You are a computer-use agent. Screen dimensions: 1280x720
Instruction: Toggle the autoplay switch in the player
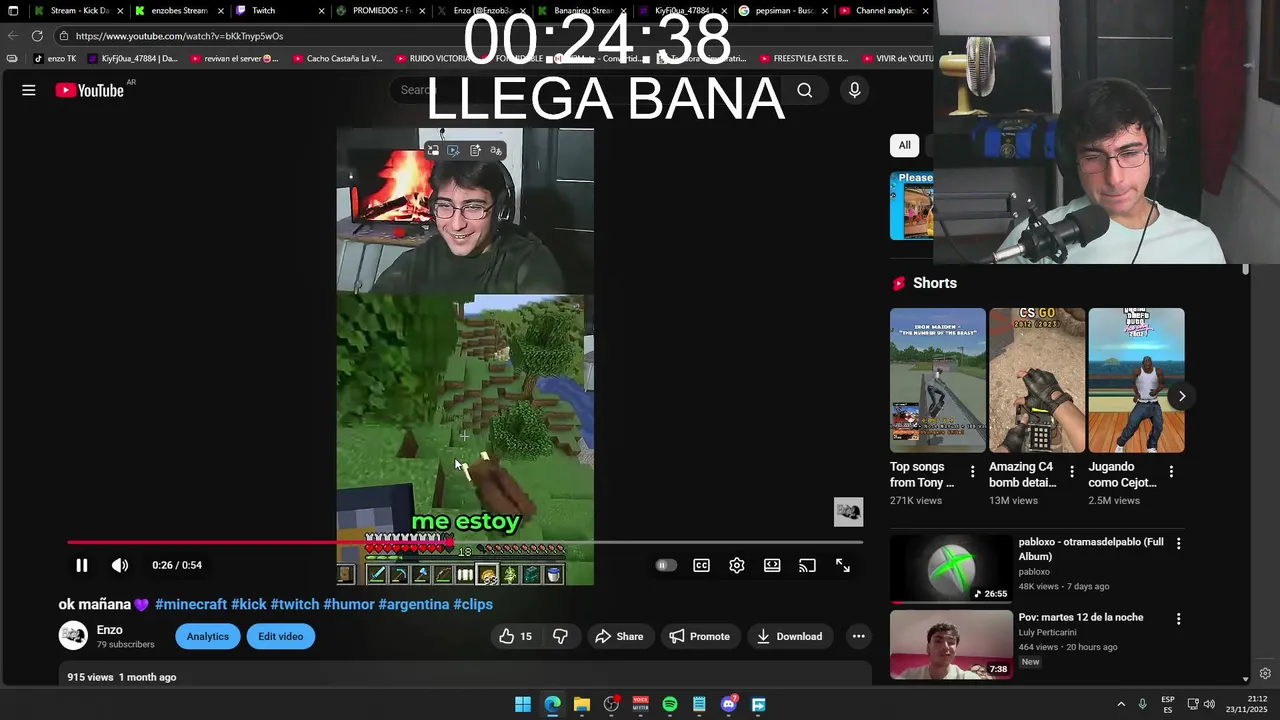pyautogui.click(x=665, y=565)
